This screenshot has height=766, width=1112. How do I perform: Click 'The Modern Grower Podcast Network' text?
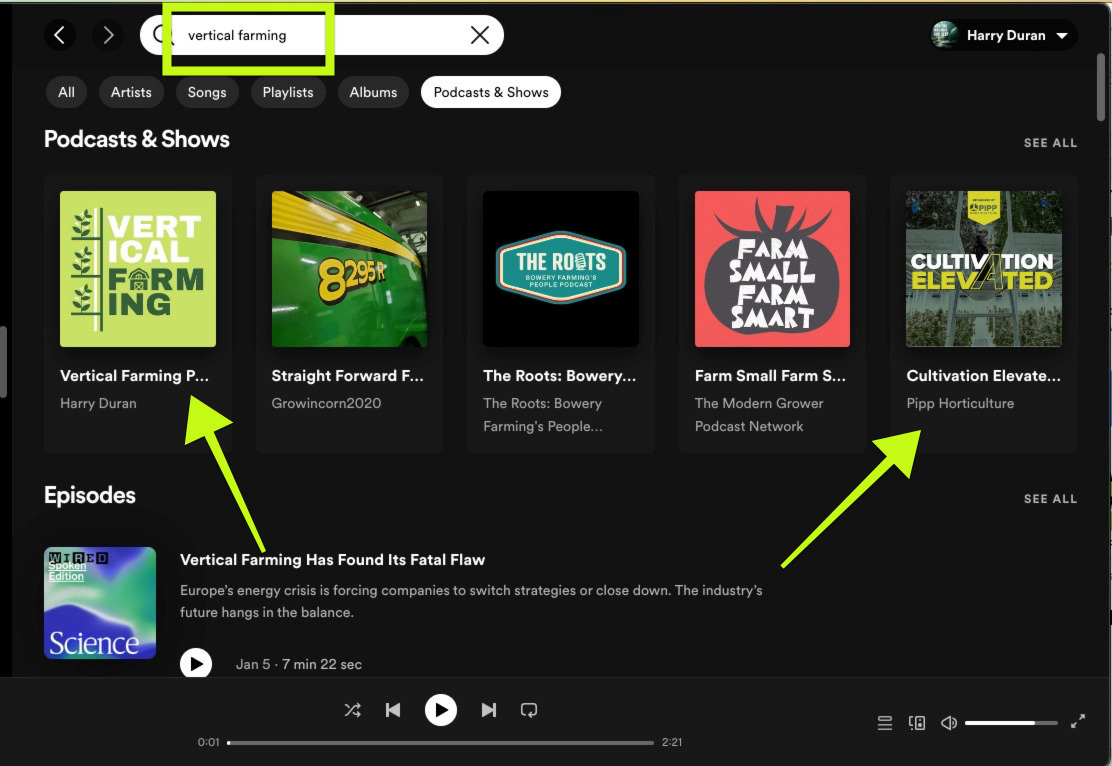[759, 414]
